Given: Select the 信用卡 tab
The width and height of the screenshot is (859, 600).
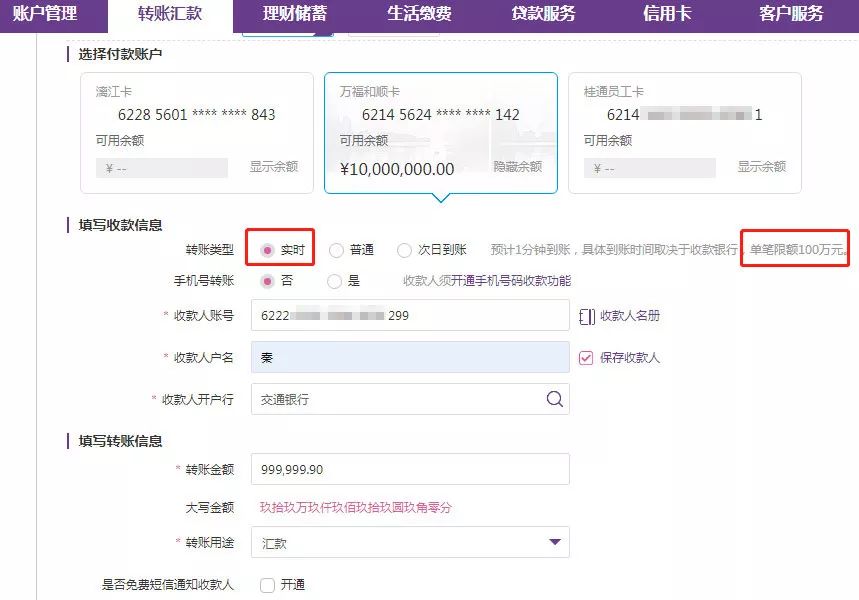Looking at the screenshot, I should coord(667,13).
